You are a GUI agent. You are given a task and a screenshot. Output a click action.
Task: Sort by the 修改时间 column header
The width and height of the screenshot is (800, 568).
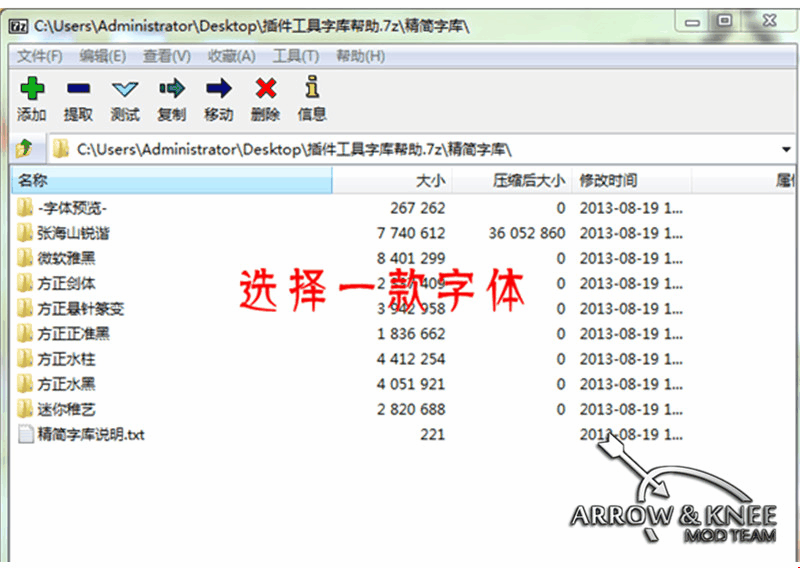(x=631, y=180)
